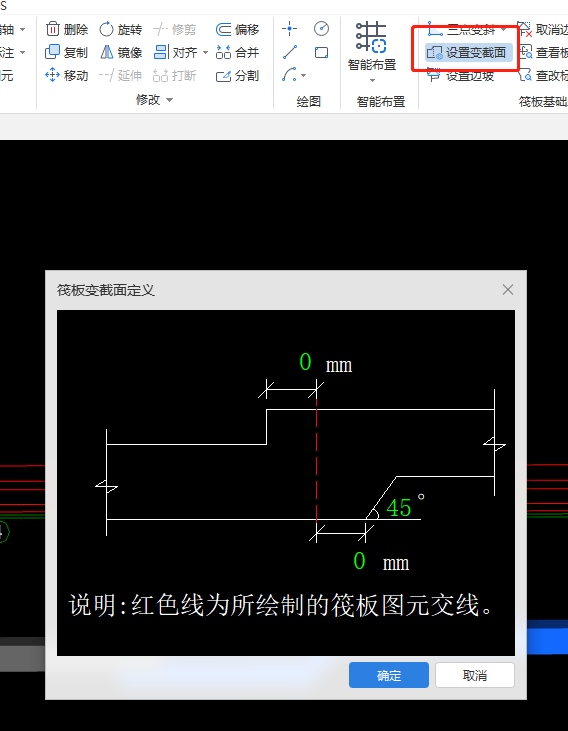Image resolution: width=568 pixels, height=731 pixels.
Task: Click the 删除 (delete) tool
Action: (x=67, y=29)
